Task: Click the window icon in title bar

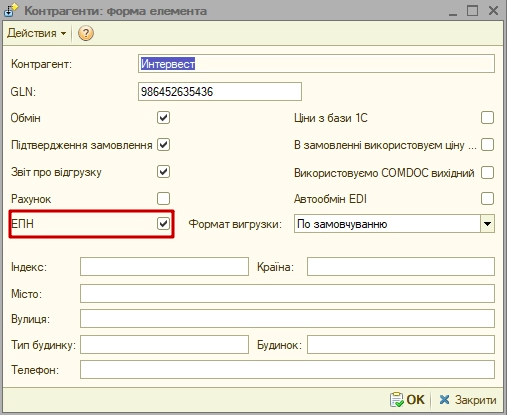Action: pyautogui.click(x=10, y=10)
